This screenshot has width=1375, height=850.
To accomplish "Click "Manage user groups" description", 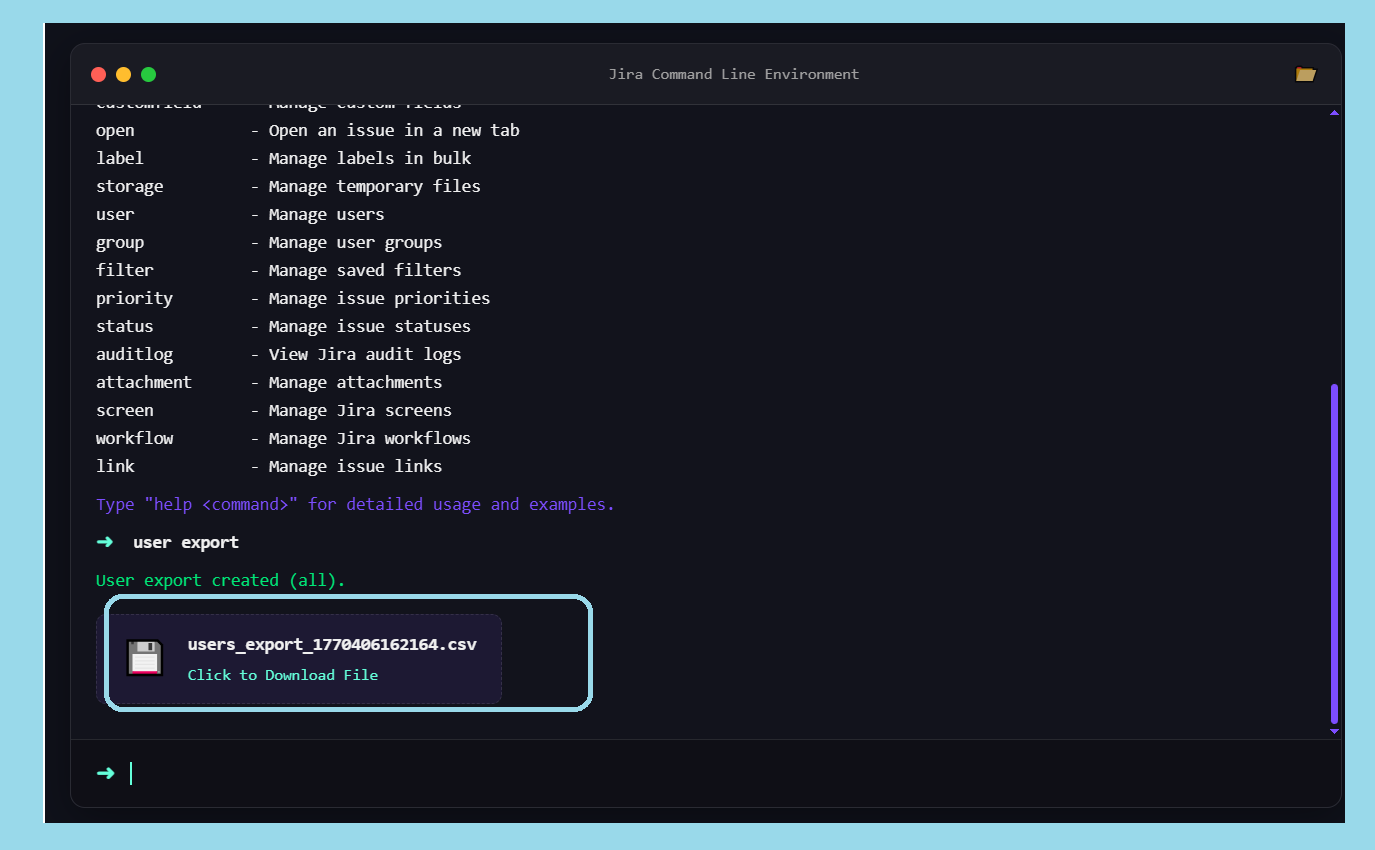I will tap(355, 242).
